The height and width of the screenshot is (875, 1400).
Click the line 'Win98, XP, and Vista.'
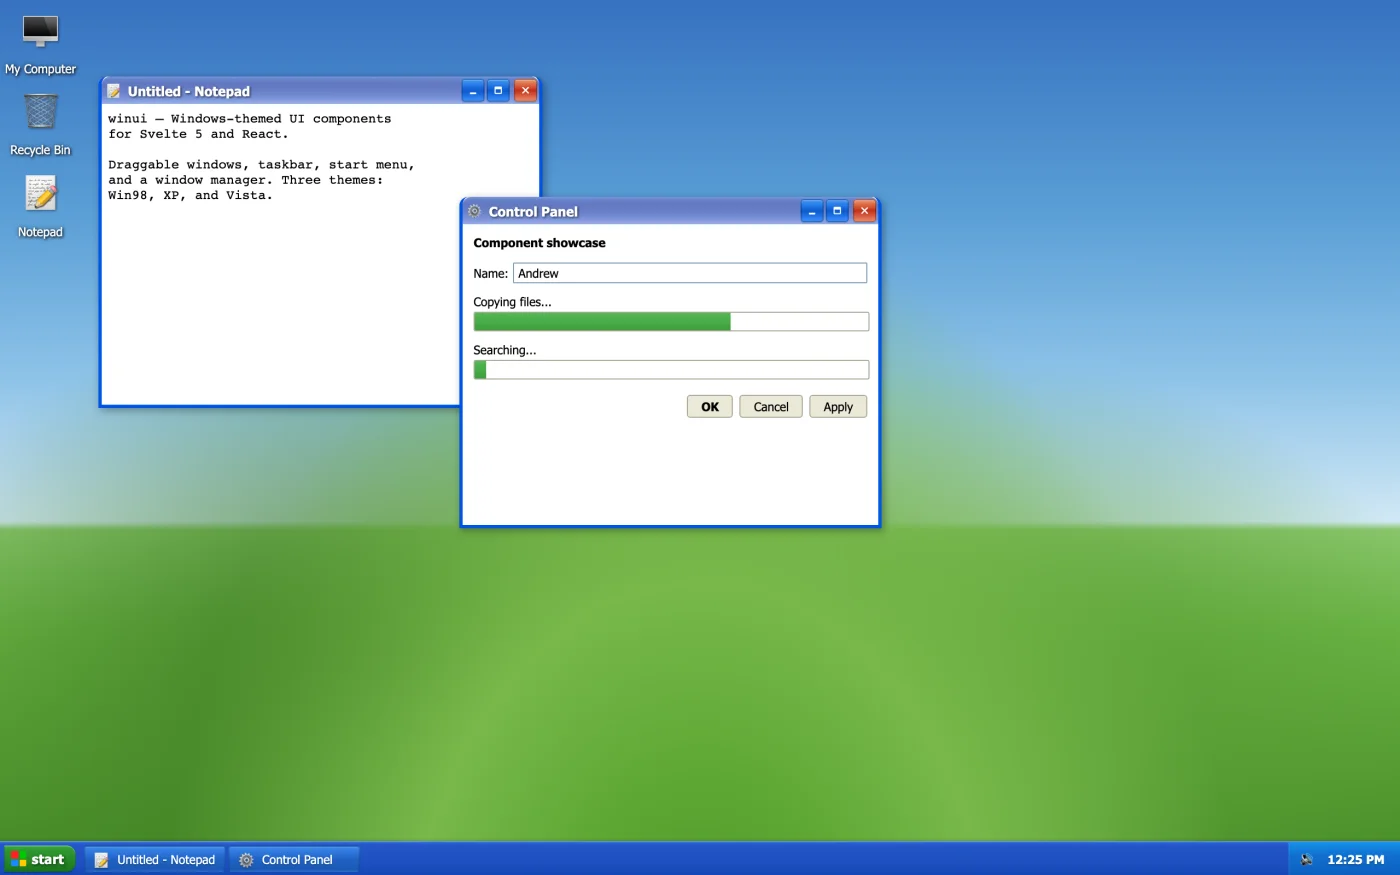[x=190, y=195]
